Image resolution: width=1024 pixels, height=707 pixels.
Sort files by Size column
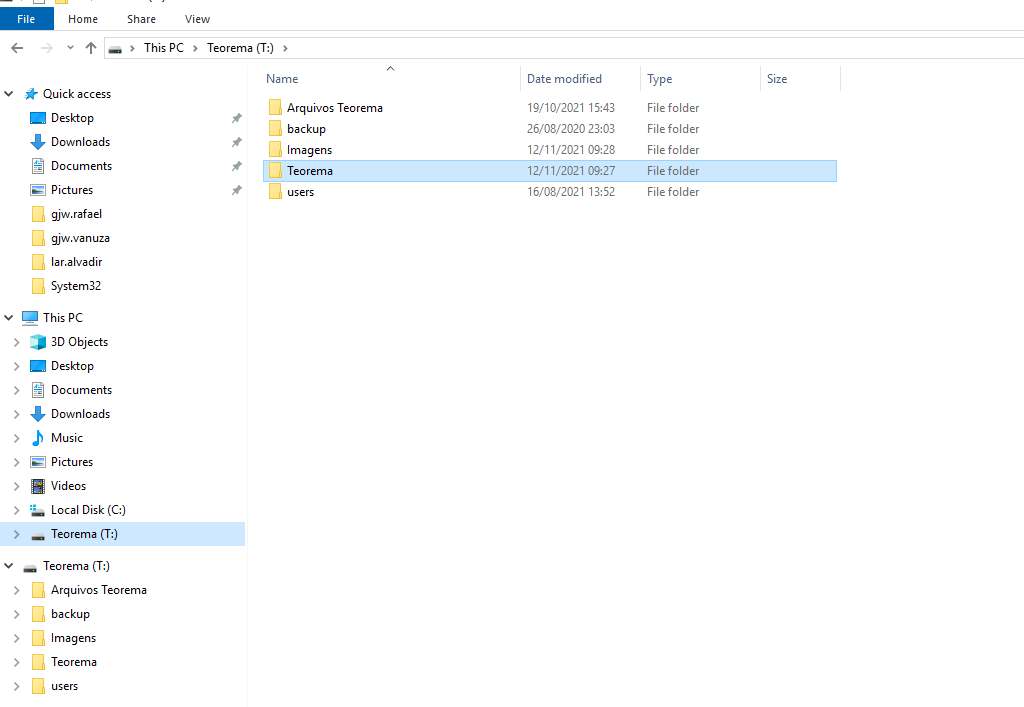[x=777, y=79]
